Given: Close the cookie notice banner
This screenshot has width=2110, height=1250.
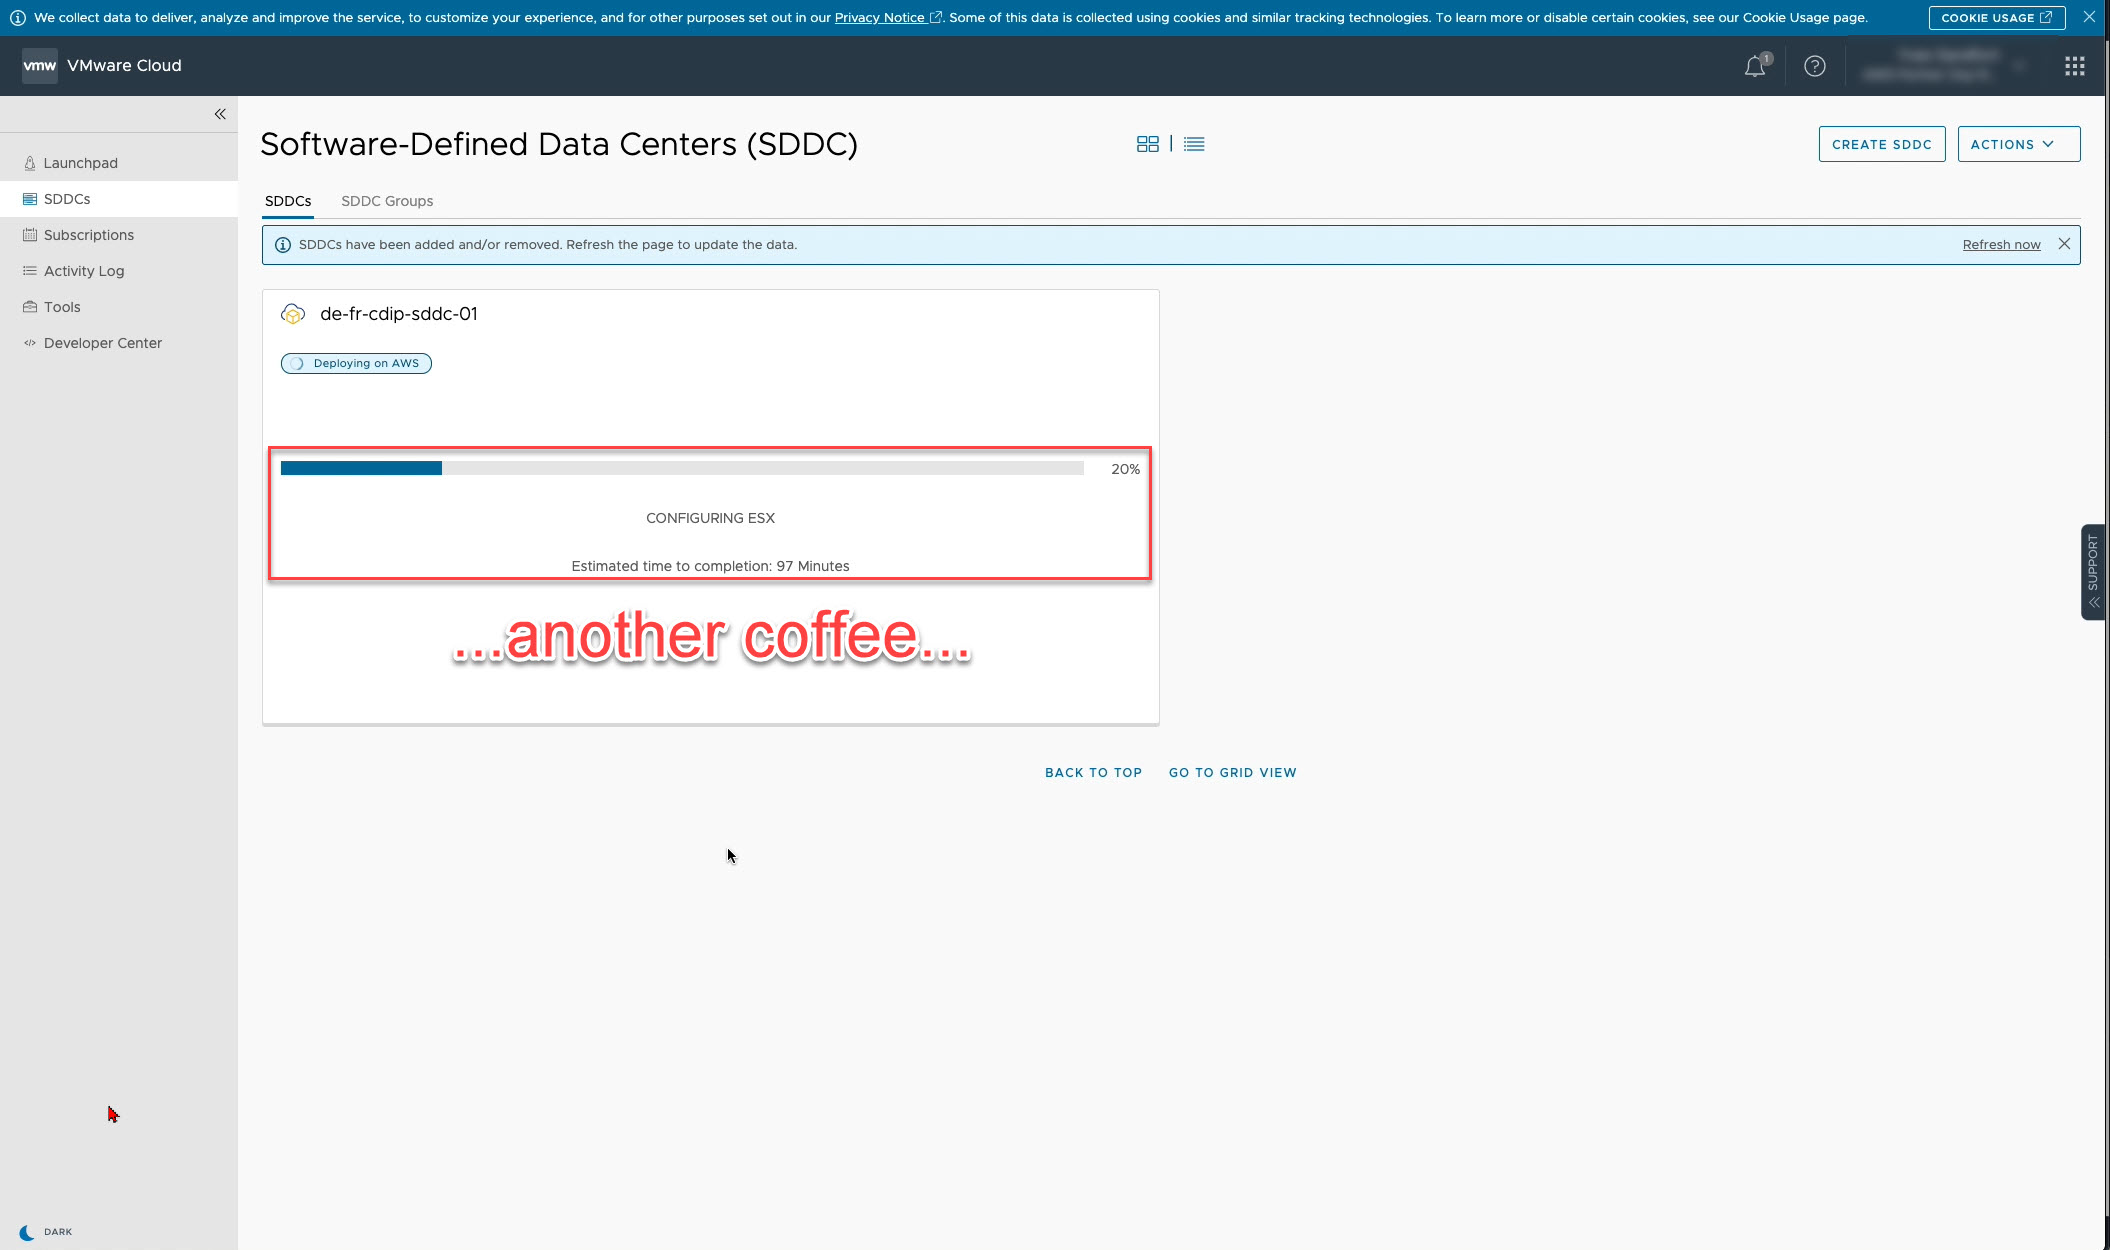Looking at the screenshot, I should click(x=2089, y=17).
